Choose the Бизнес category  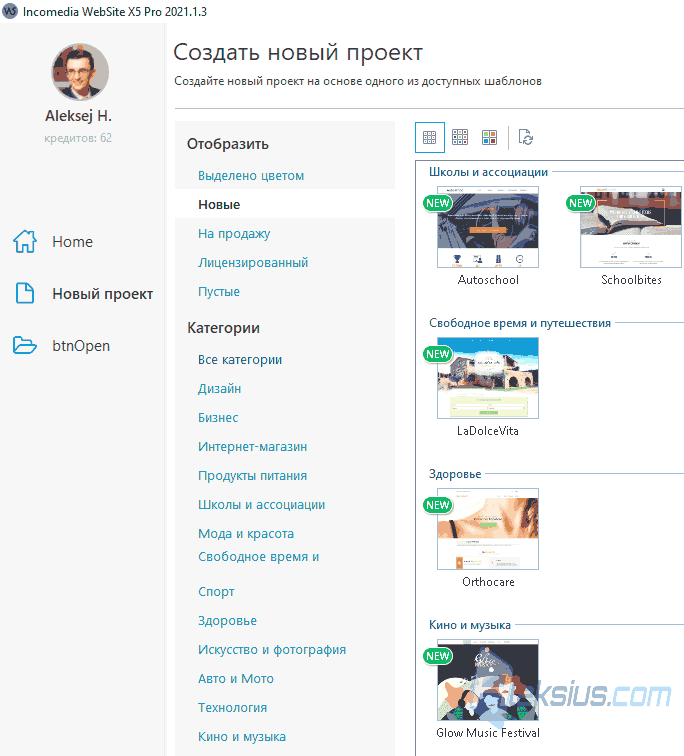point(218,418)
